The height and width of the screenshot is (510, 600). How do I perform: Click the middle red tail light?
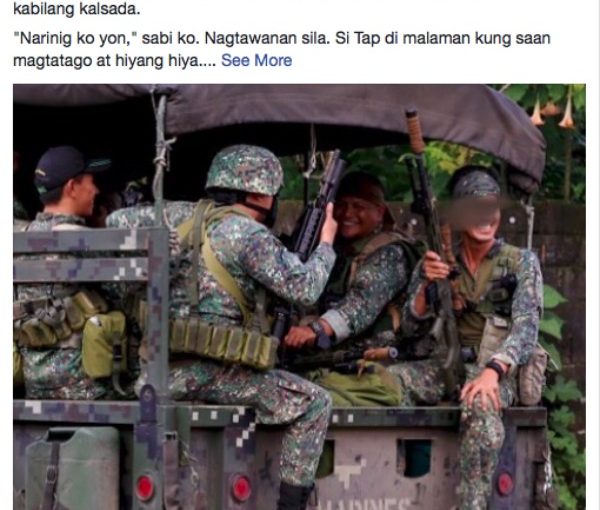[x=241, y=488]
